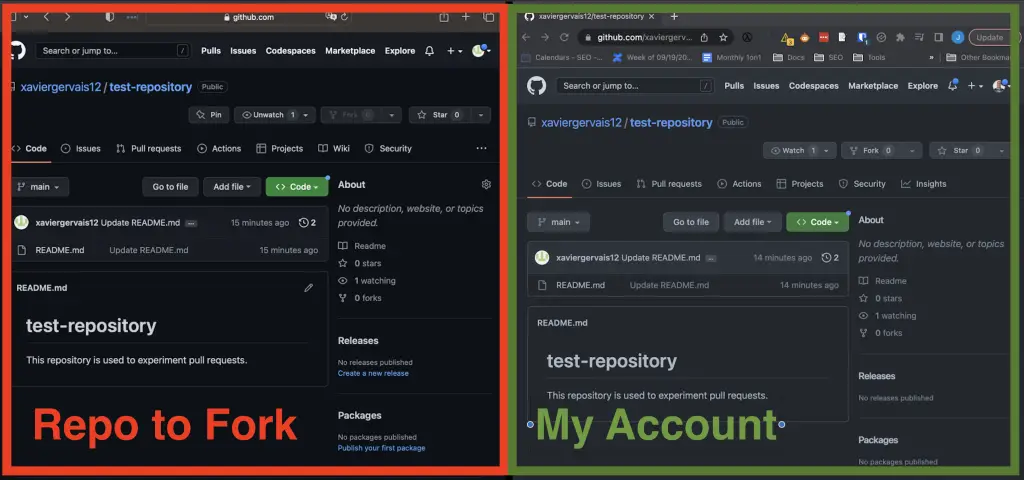1024x480 pixels.
Task: Open Security tab in right repo
Action: pyautogui.click(x=862, y=184)
